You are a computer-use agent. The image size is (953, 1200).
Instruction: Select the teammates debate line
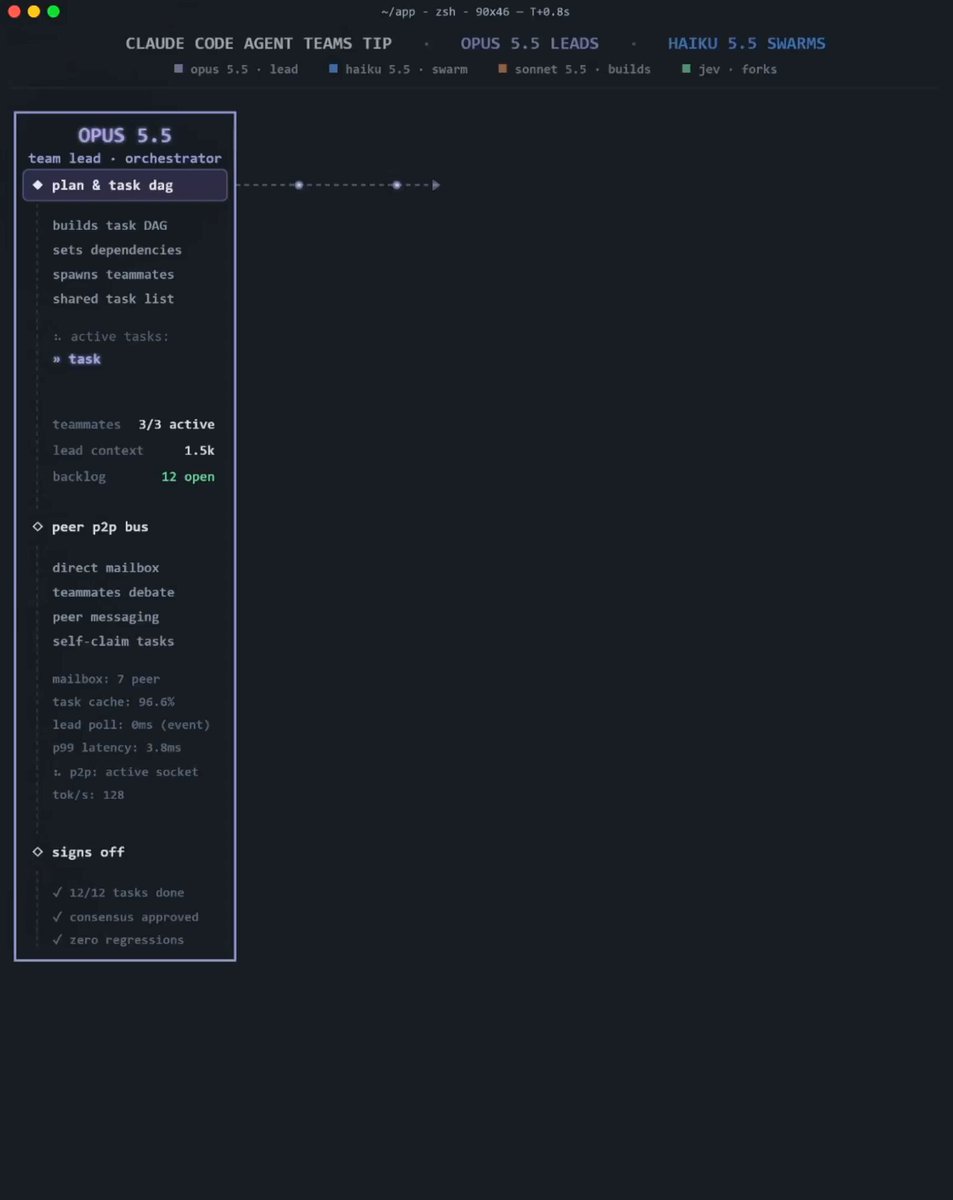113,592
